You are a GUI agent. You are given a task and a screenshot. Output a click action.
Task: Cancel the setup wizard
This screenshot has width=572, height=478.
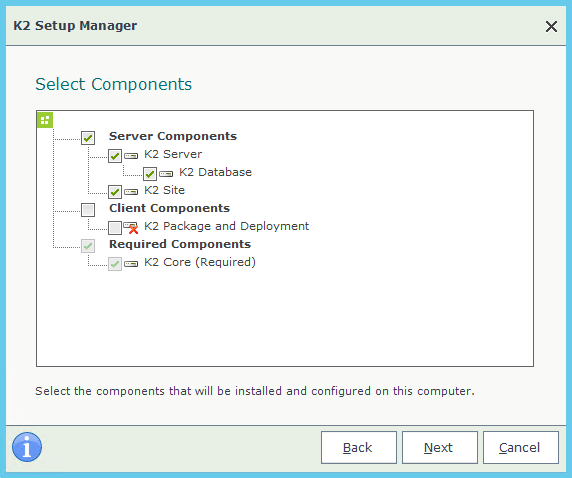pos(521,447)
